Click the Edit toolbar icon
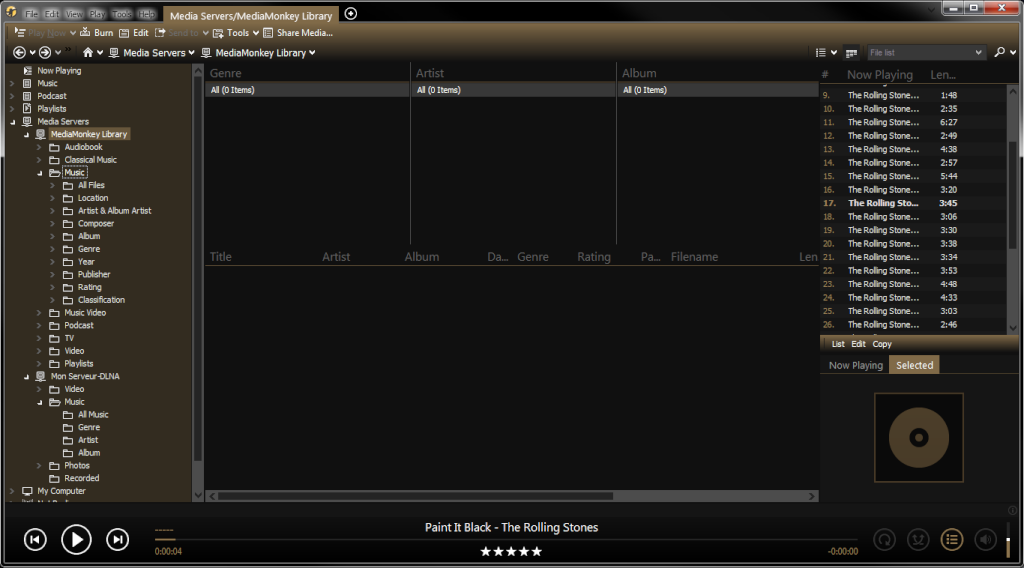 124,33
